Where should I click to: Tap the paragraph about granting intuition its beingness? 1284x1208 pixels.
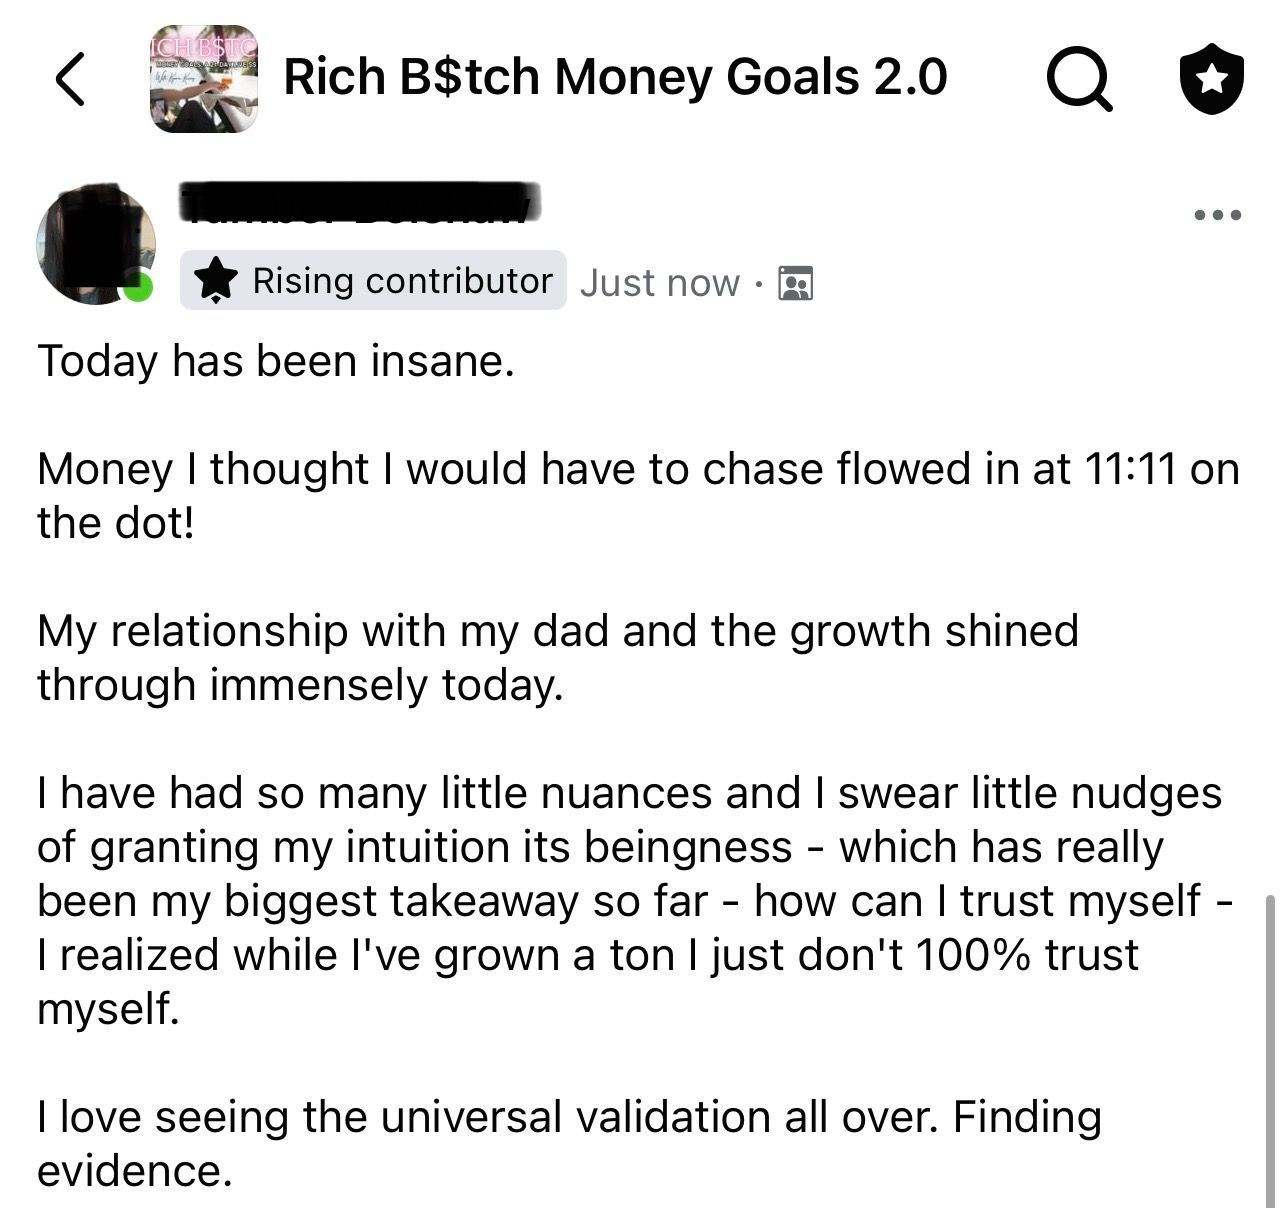[635, 900]
